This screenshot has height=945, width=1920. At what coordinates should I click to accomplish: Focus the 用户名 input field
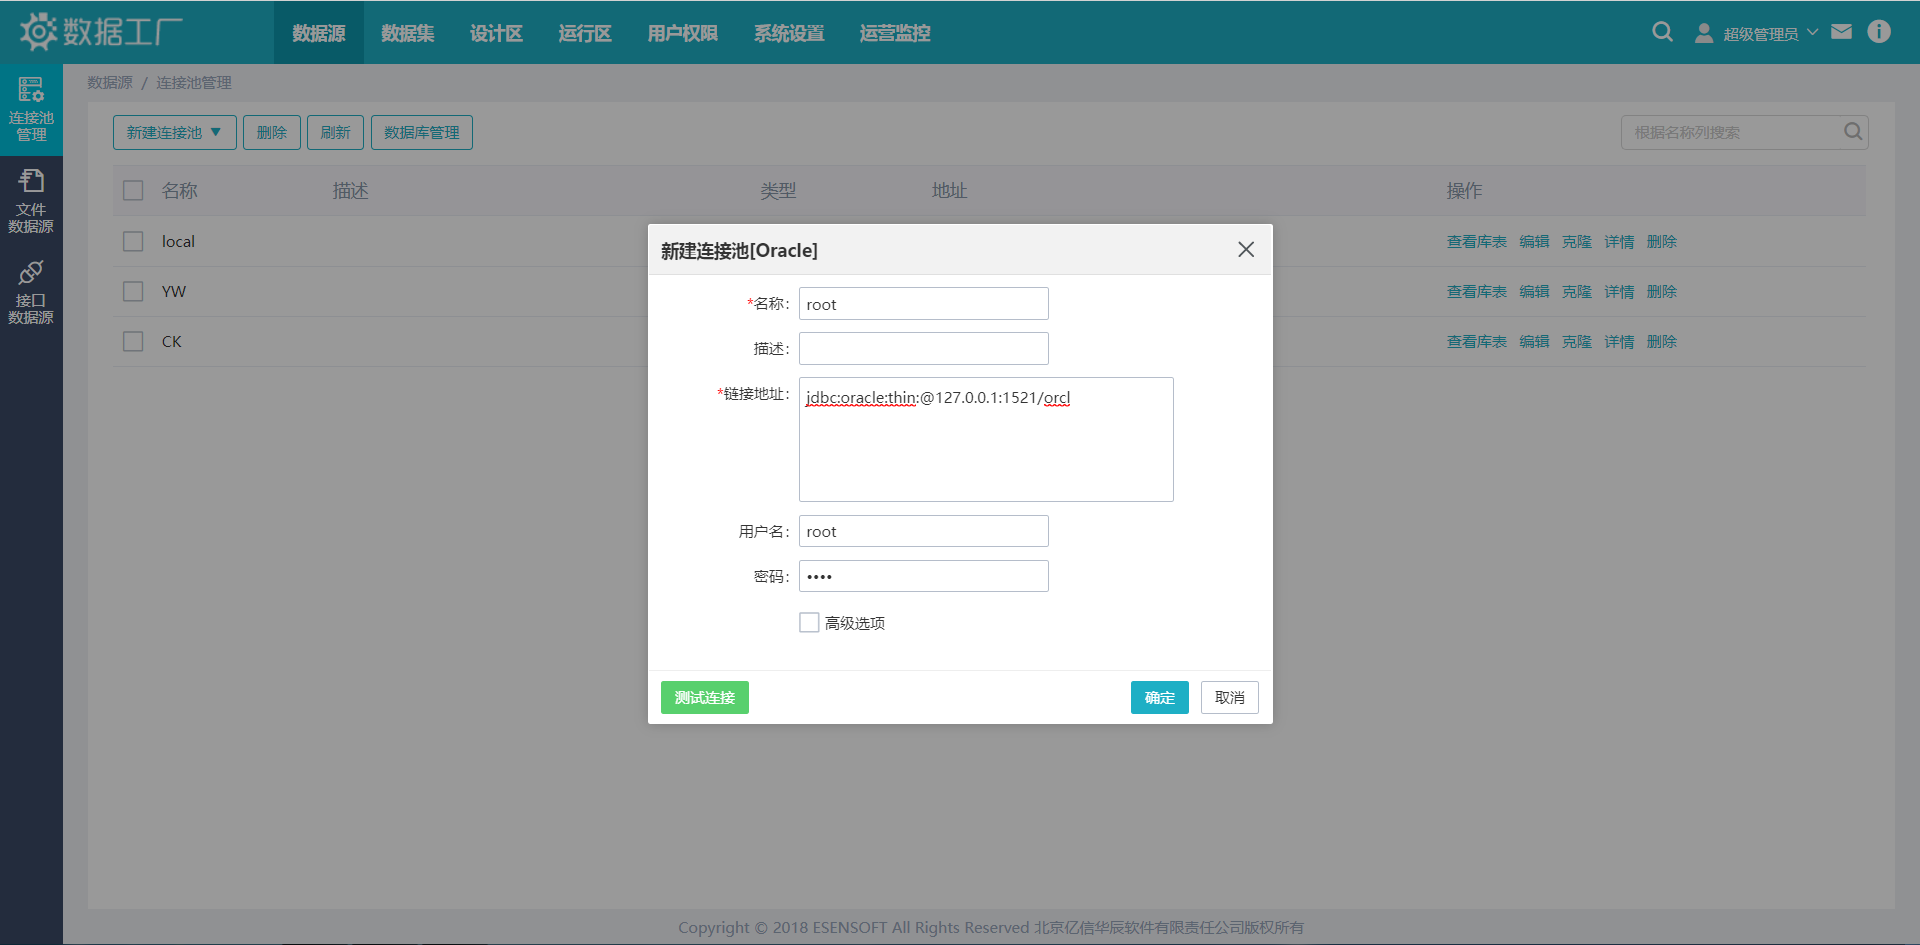coord(924,531)
